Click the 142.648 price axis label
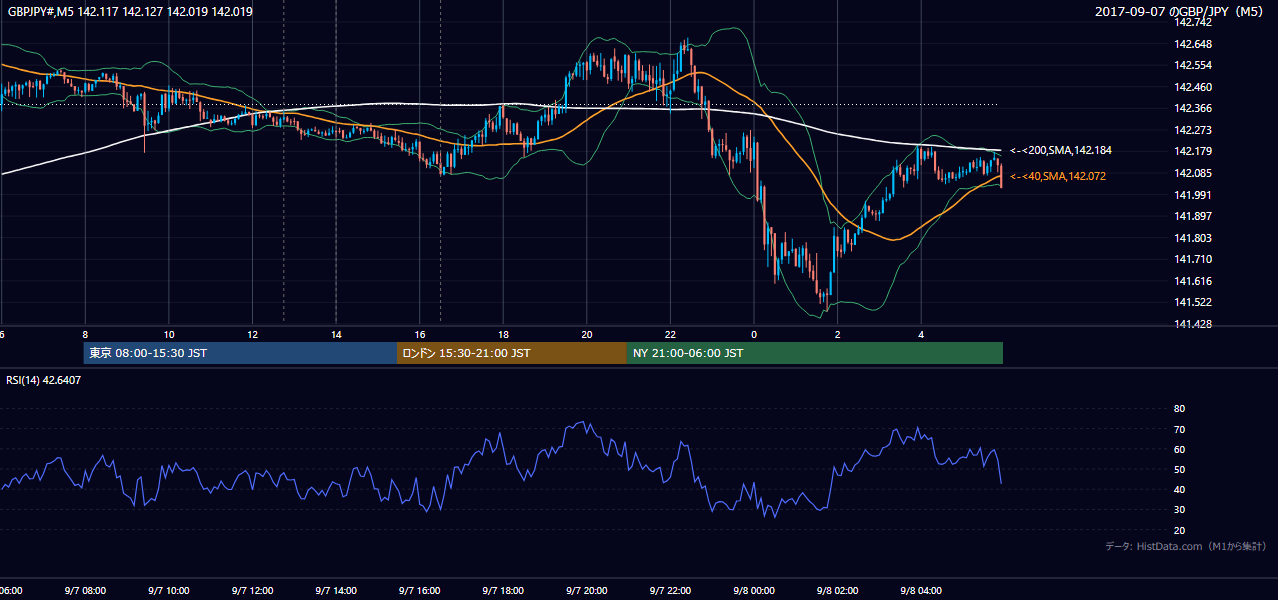The image size is (1278, 600). click(x=1192, y=44)
